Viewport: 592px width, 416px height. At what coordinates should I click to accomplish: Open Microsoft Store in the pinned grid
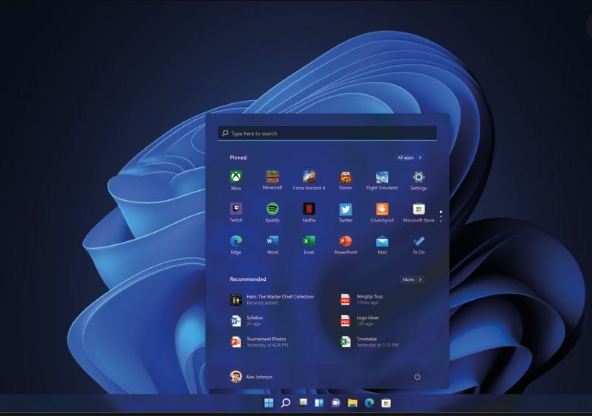(418, 212)
